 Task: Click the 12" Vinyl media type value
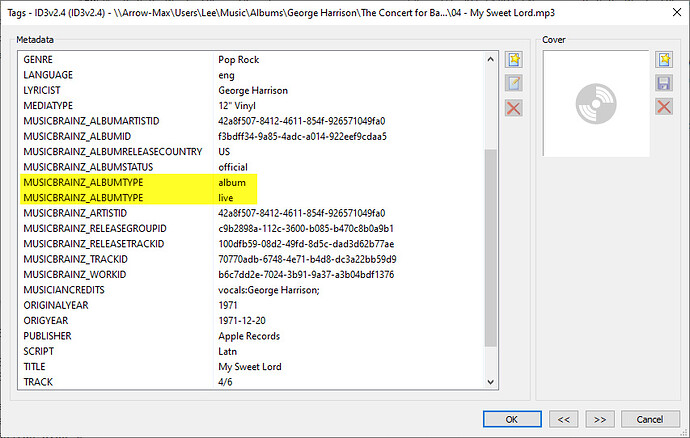click(x=237, y=106)
